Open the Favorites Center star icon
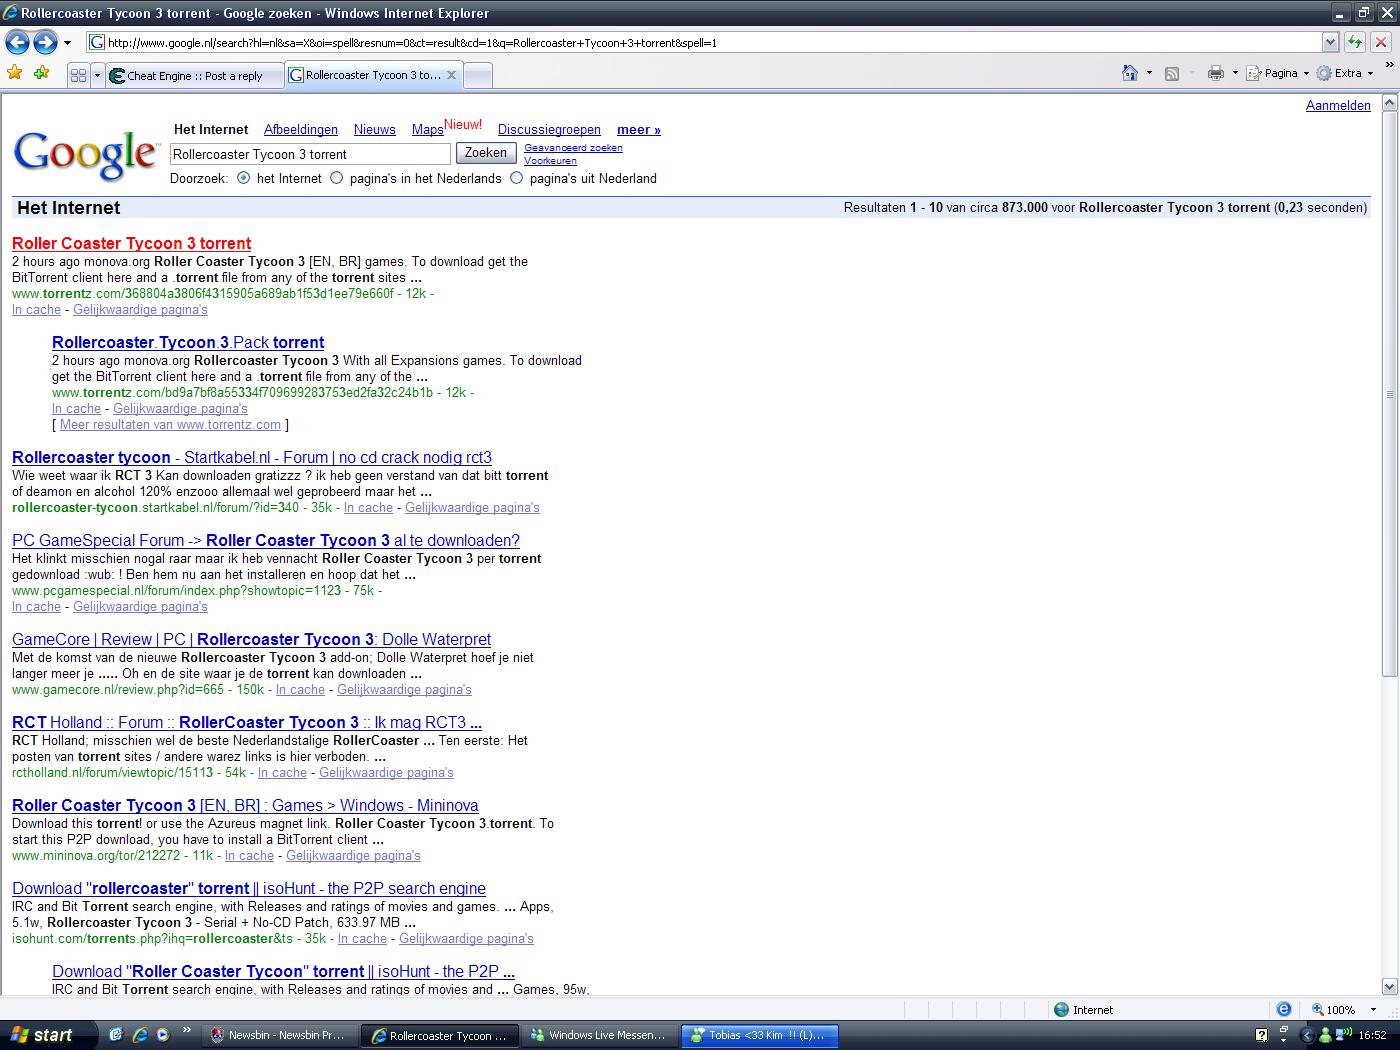 pos(15,73)
